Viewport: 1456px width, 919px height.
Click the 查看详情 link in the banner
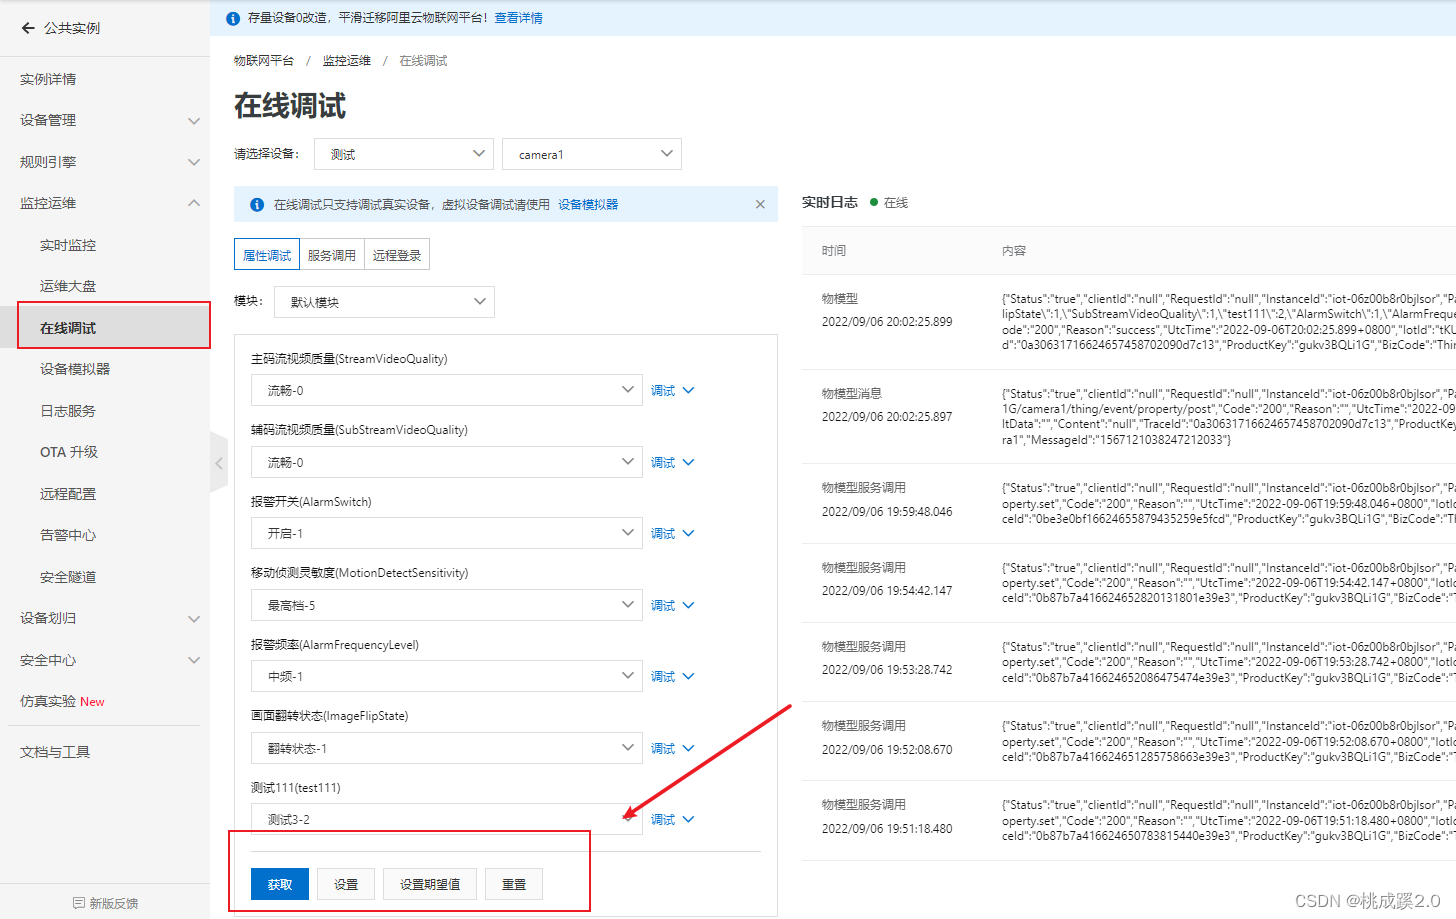[519, 18]
